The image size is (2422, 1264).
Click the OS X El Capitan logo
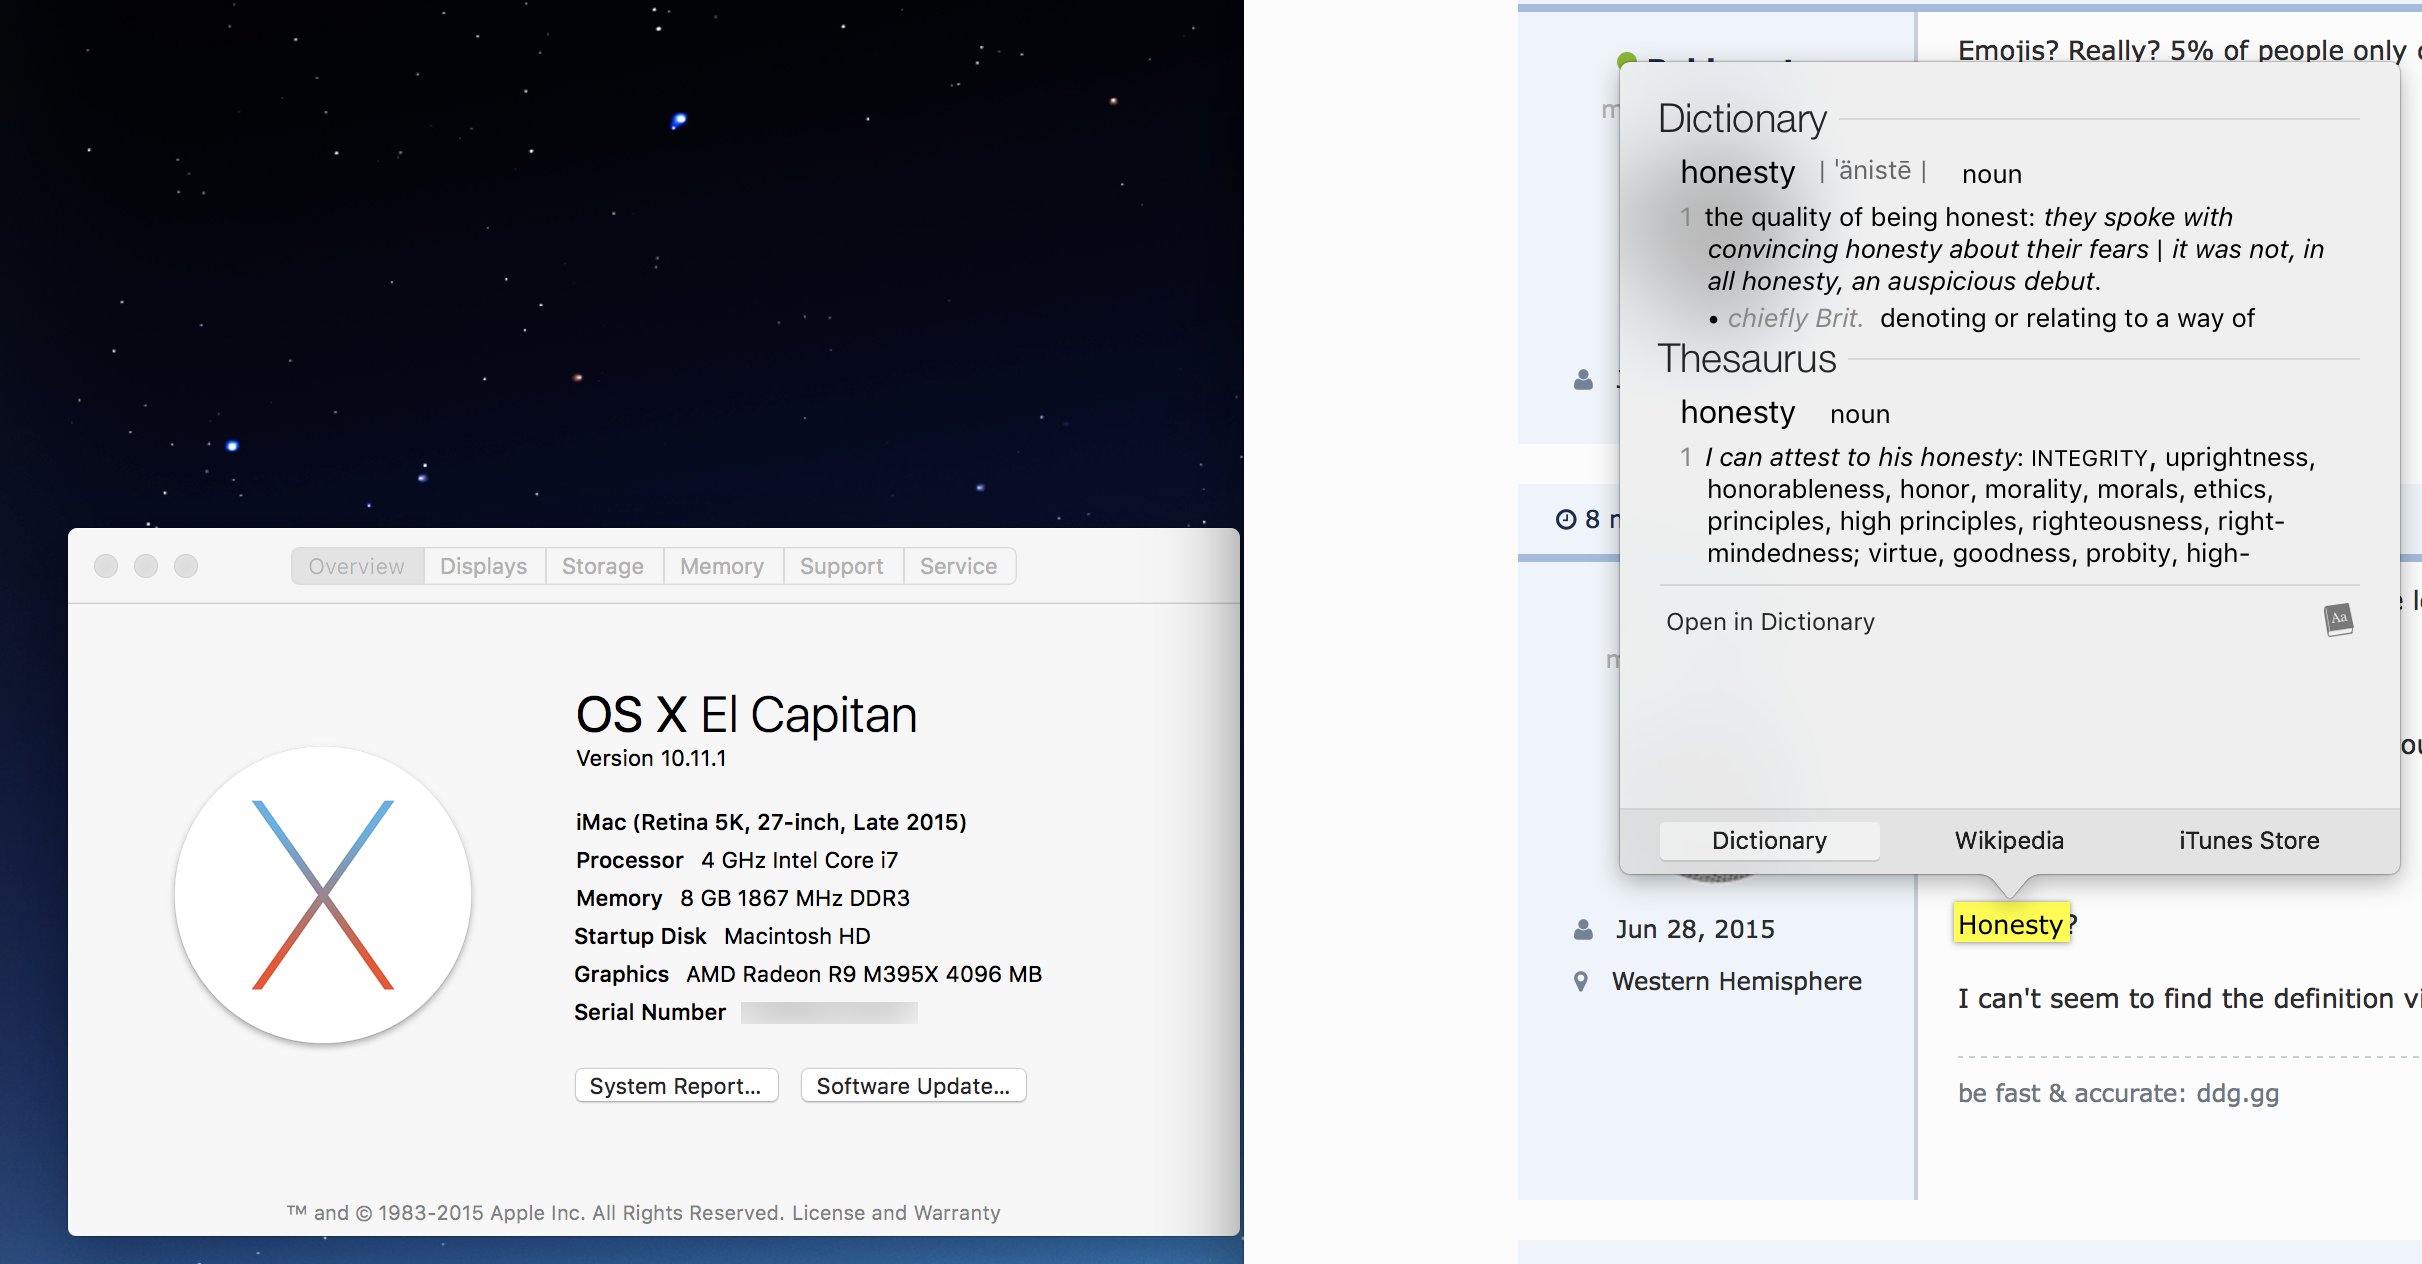click(323, 895)
